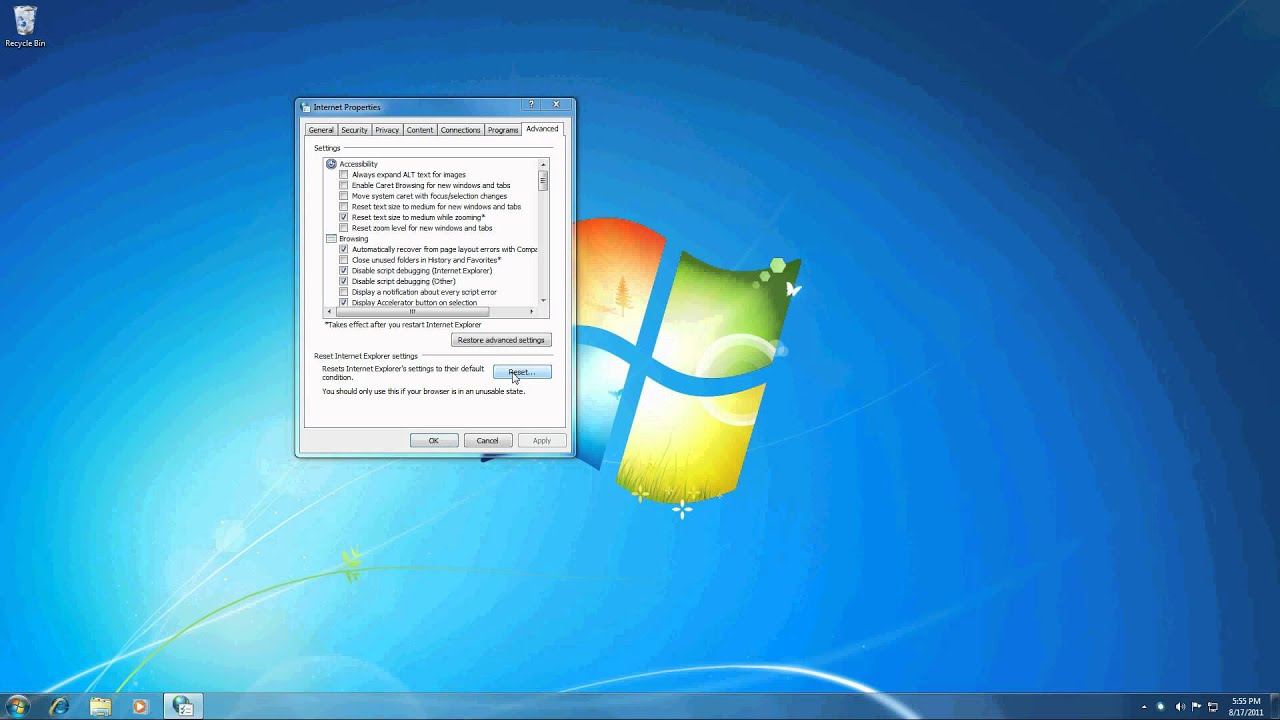Click settings list scroll right arrow
Image resolution: width=1280 pixels, height=720 pixels.
(x=532, y=312)
